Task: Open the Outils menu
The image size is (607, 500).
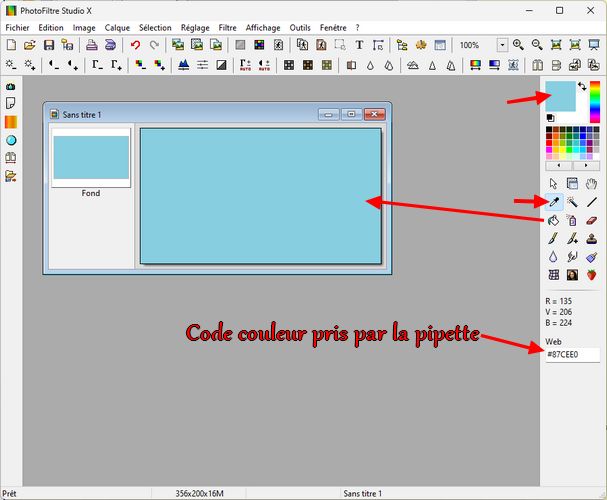Action: 300,28
